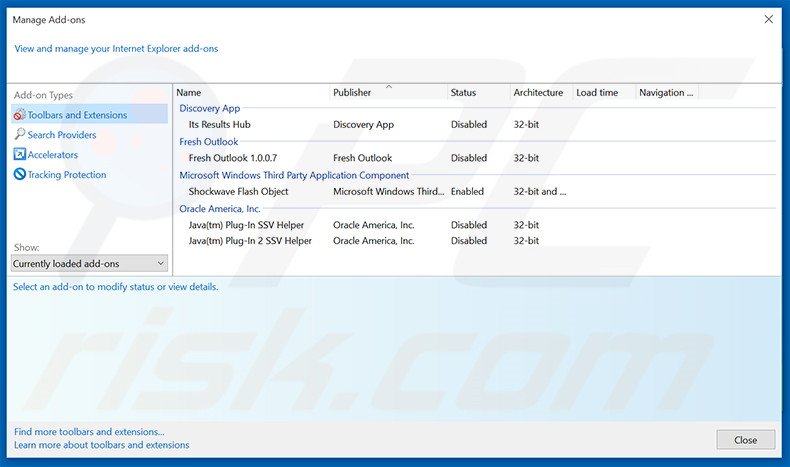Click Find more toolbars and extensions link
This screenshot has height=467, width=790.
pyautogui.click(x=89, y=432)
